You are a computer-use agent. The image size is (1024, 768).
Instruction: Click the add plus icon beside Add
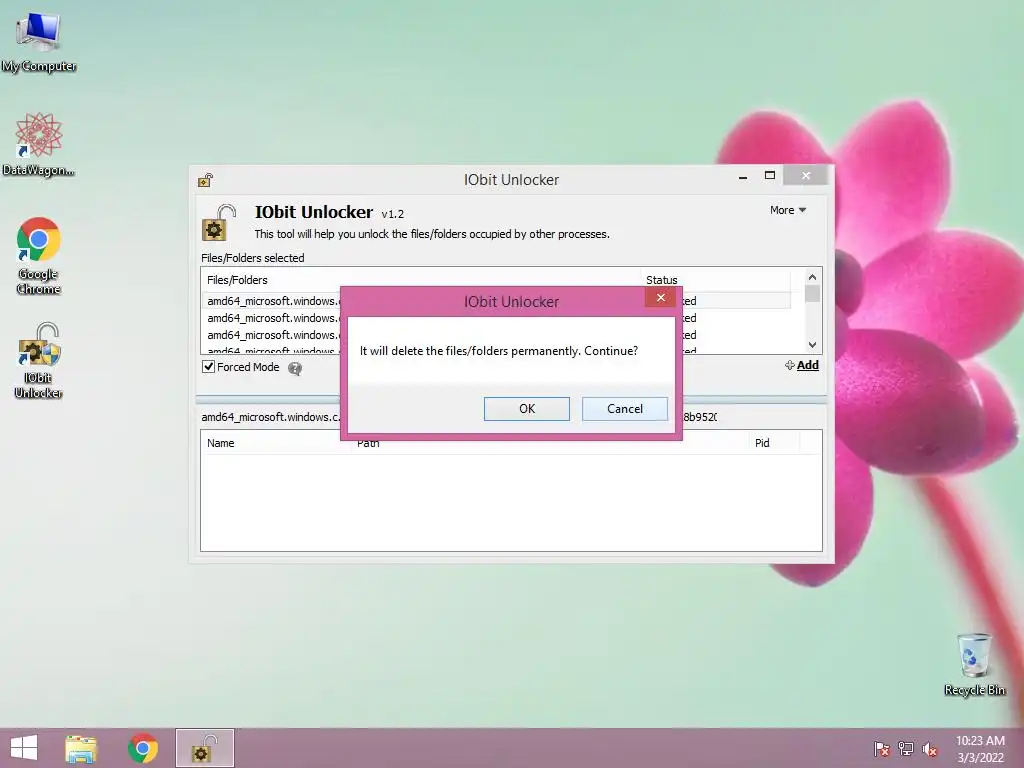coord(790,365)
